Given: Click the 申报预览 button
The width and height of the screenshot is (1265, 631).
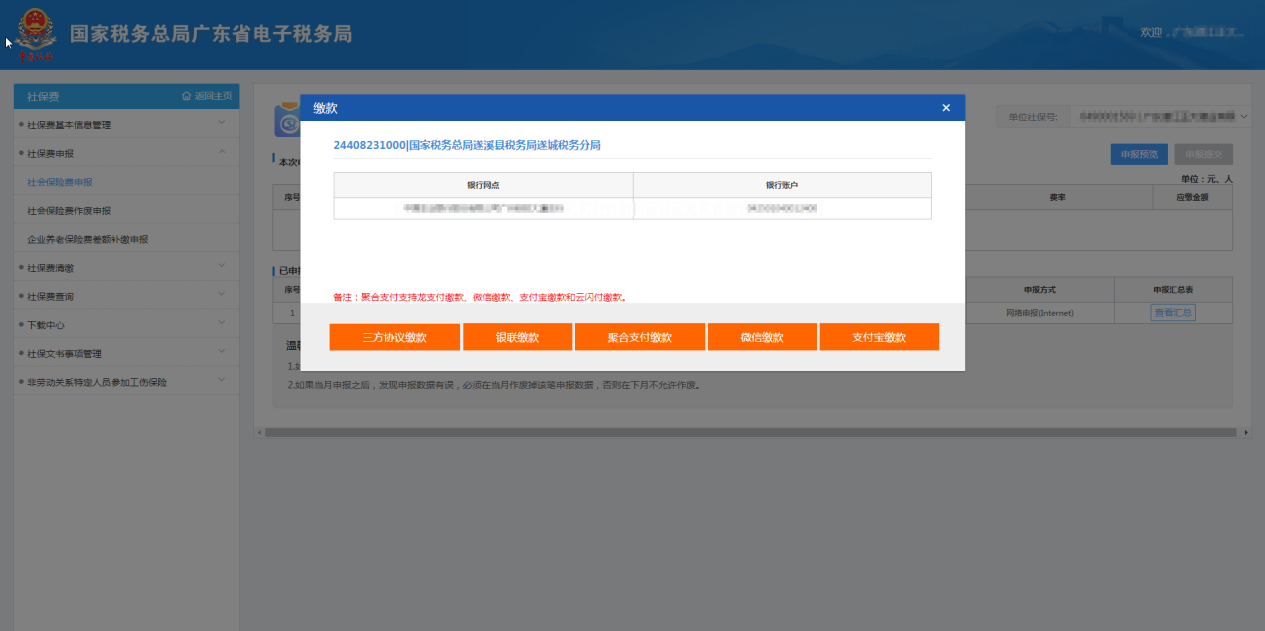Looking at the screenshot, I should (x=1138, y=154).
